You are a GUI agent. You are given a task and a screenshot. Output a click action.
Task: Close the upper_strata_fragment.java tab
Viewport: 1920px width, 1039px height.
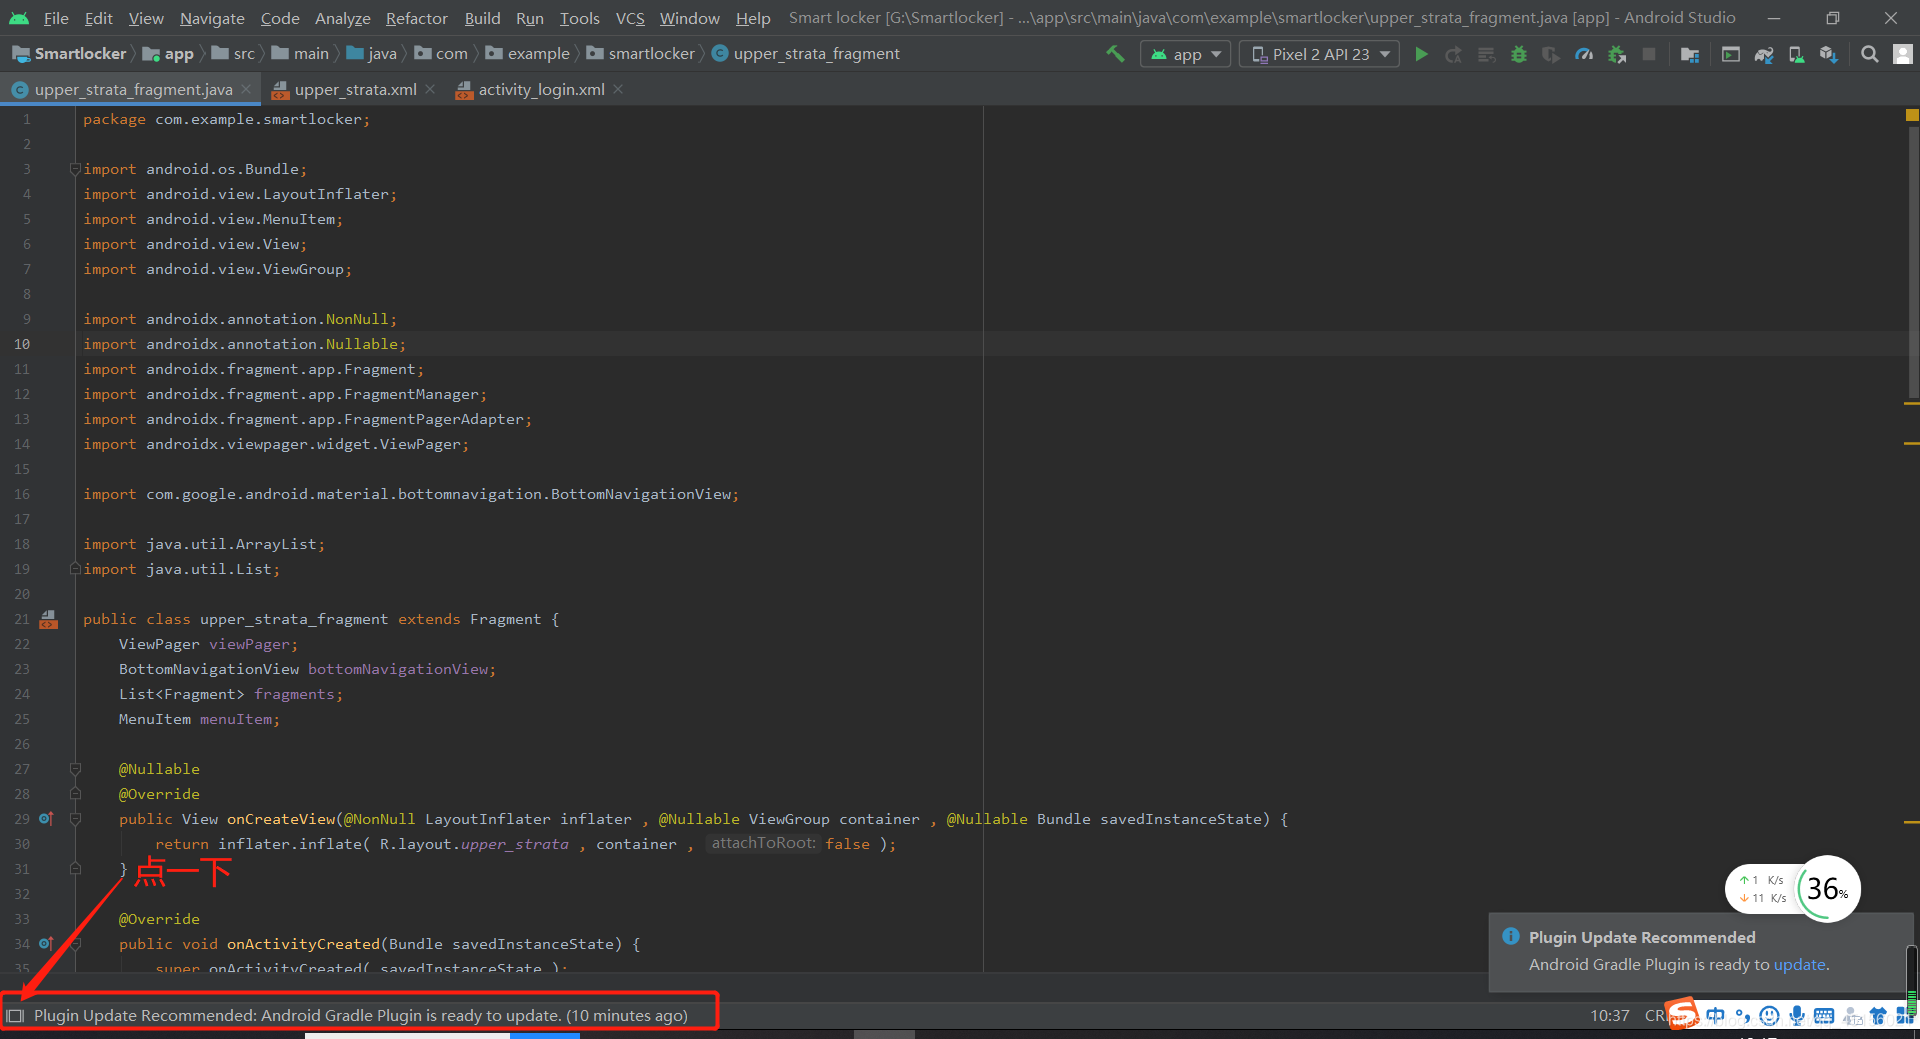coord(246,90)
